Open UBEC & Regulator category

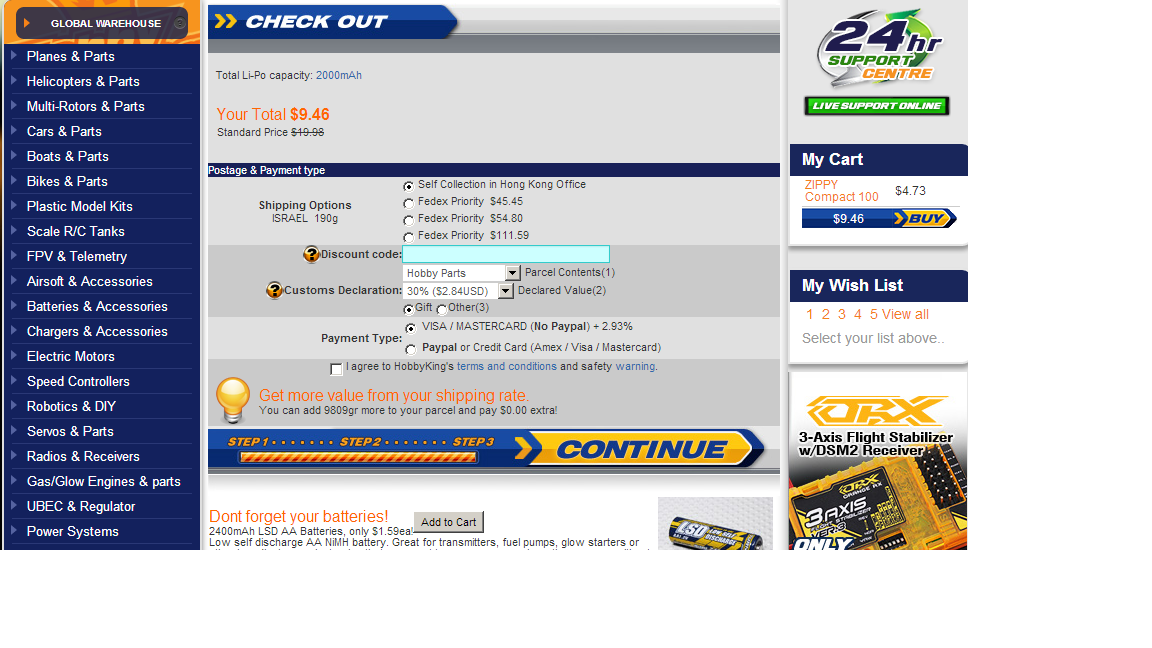tap(81, 506)
